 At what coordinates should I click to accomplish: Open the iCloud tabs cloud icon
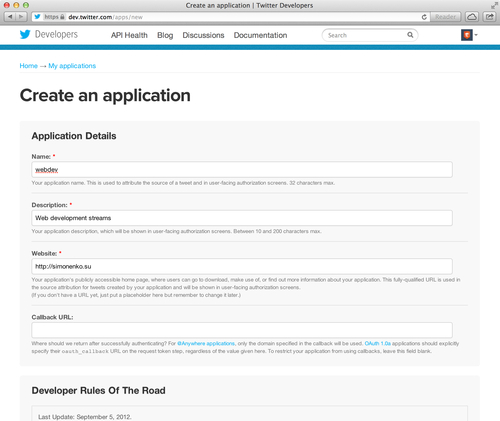472,16
